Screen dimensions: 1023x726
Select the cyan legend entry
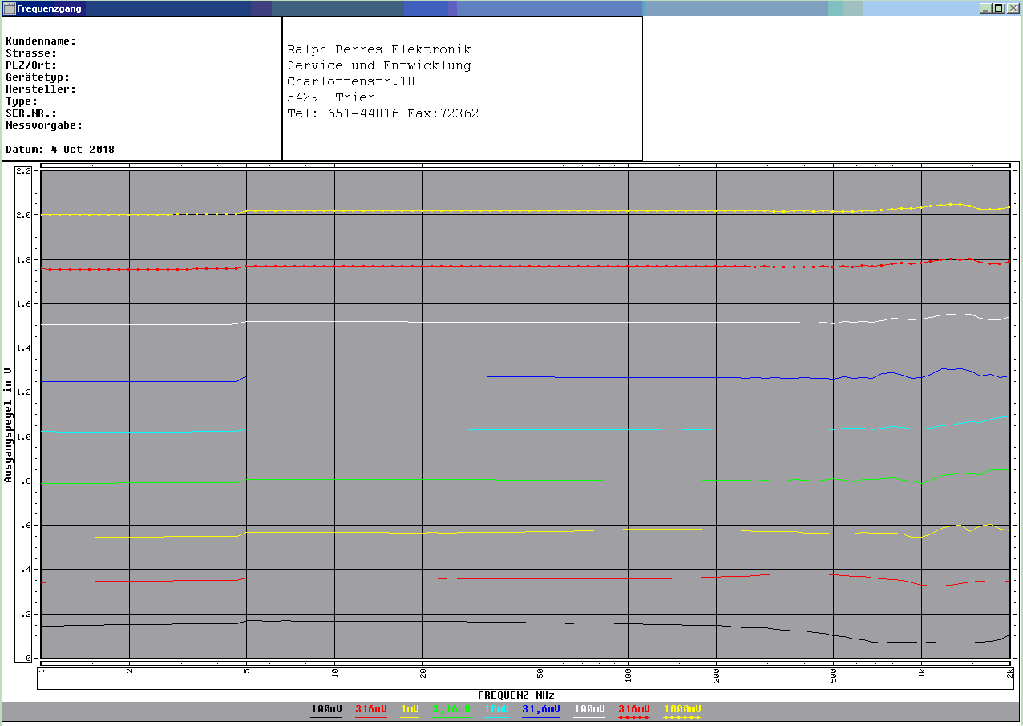[496, 711]
